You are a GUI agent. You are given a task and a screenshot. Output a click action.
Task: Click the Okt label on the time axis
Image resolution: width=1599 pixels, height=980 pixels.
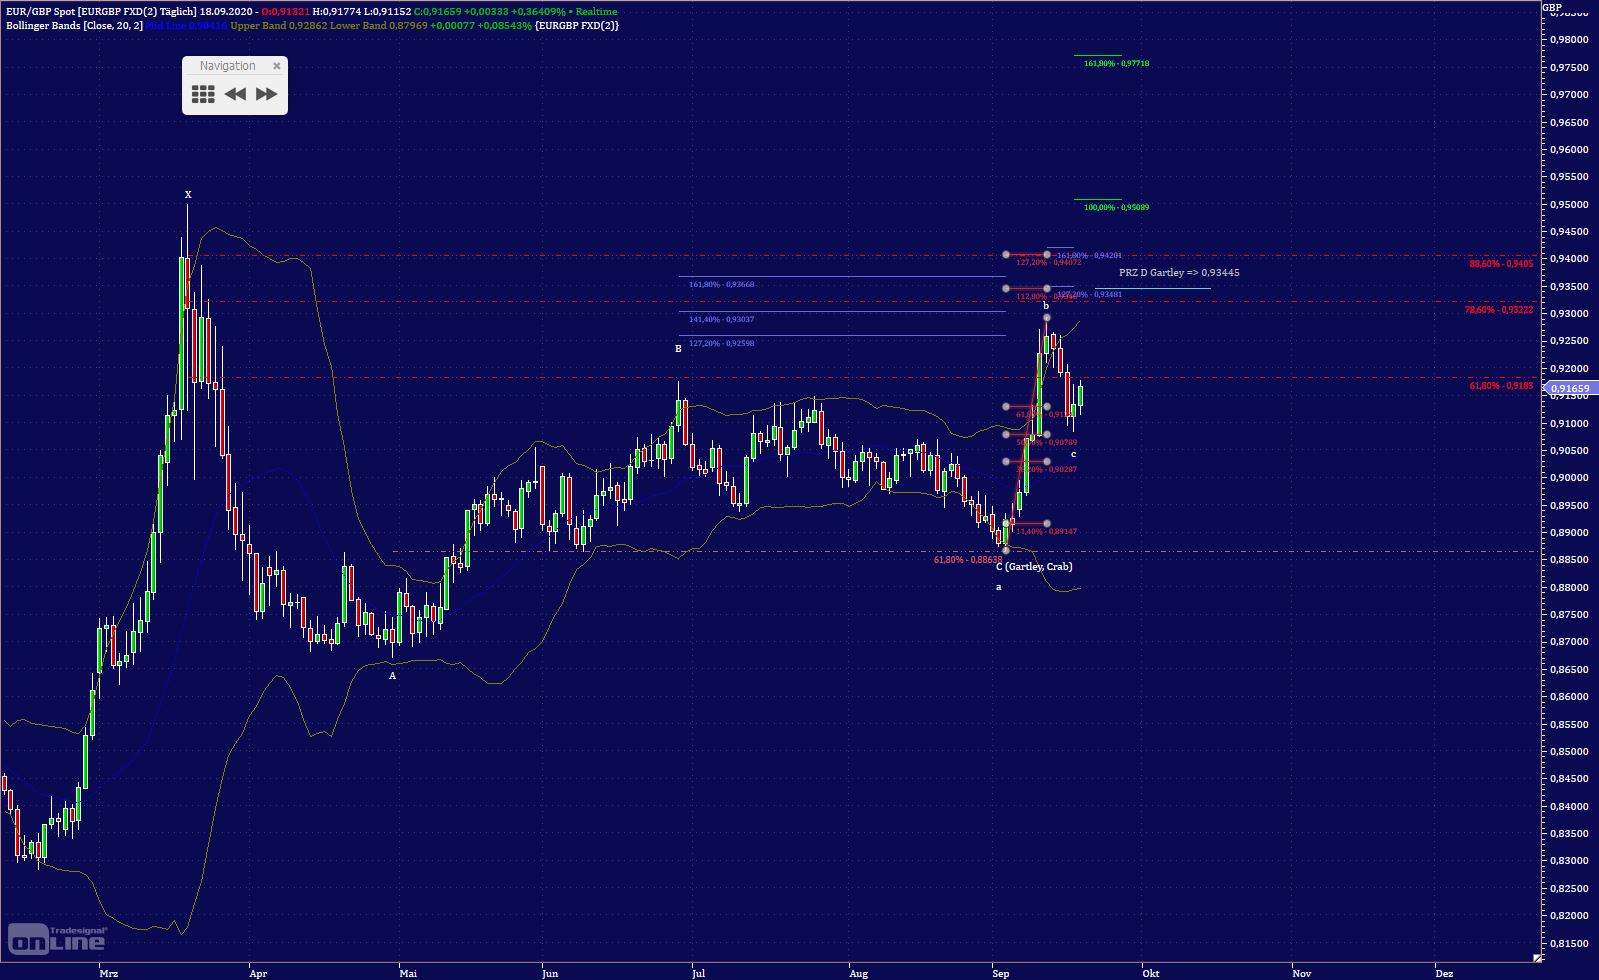point(1151,972)
